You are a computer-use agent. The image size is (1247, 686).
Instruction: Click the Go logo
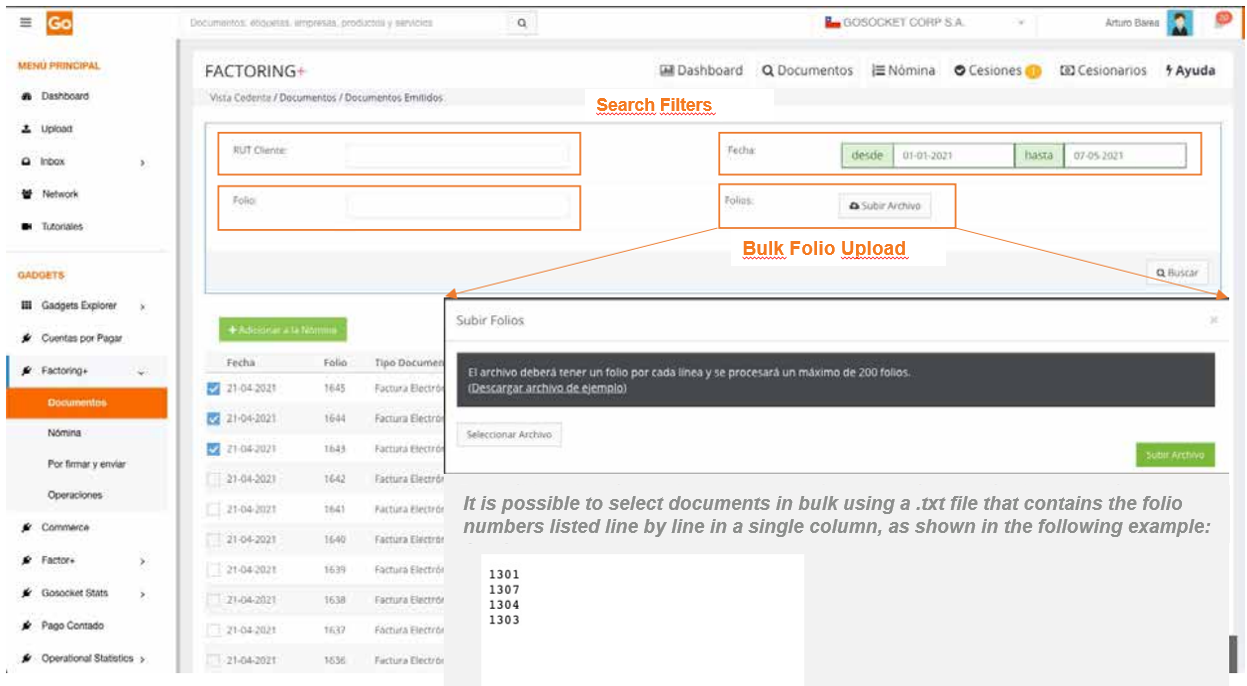[59, 23]
